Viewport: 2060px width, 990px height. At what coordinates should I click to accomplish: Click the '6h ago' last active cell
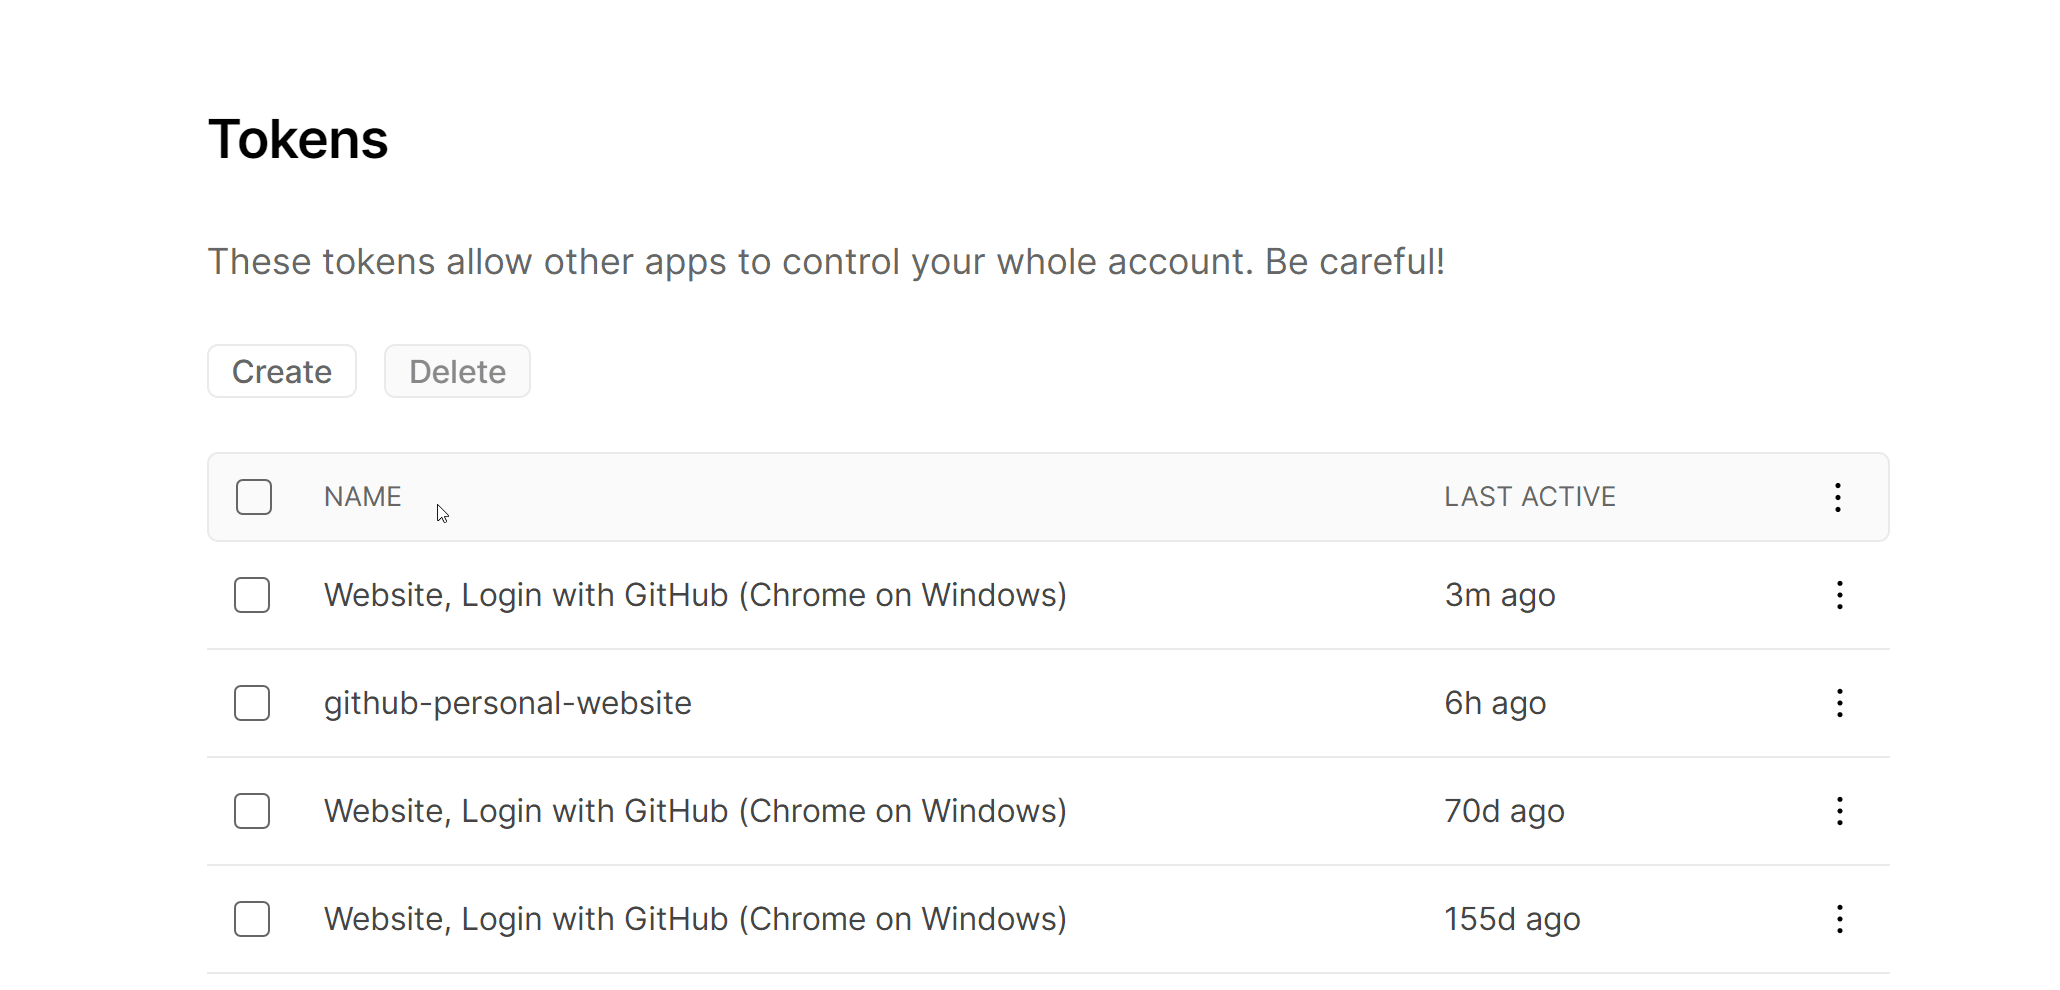1495,703
